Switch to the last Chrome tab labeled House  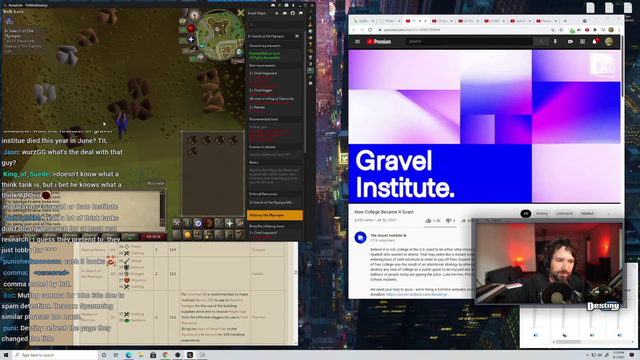click(x=546, y=21)
